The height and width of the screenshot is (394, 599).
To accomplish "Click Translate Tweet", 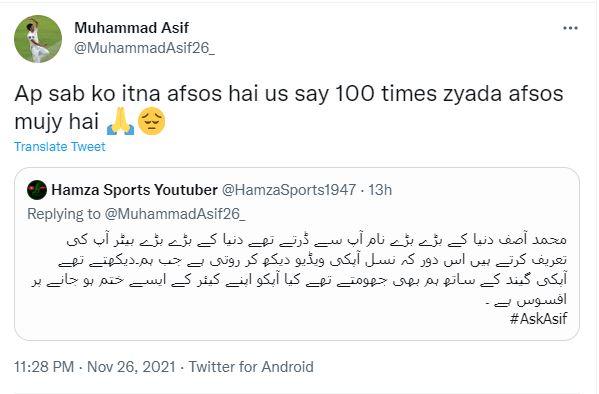I will tap(60, 147).
